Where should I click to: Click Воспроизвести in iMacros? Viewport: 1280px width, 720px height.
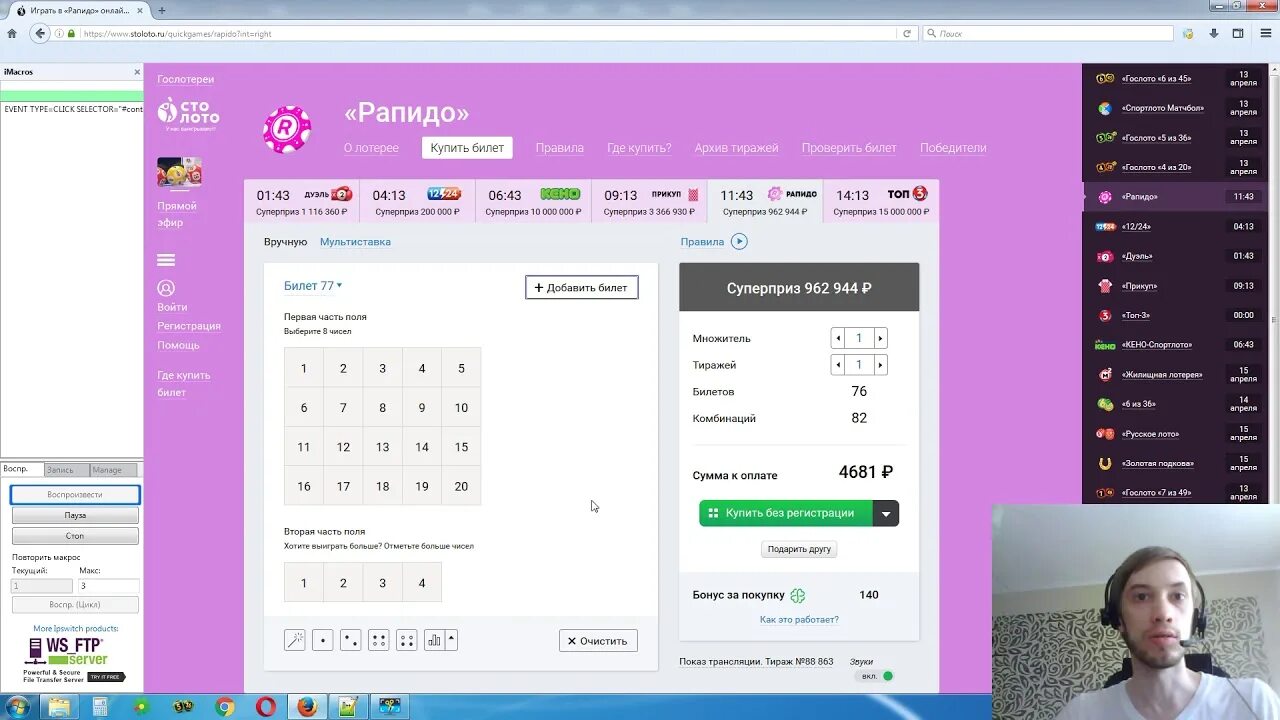[75, 495]
